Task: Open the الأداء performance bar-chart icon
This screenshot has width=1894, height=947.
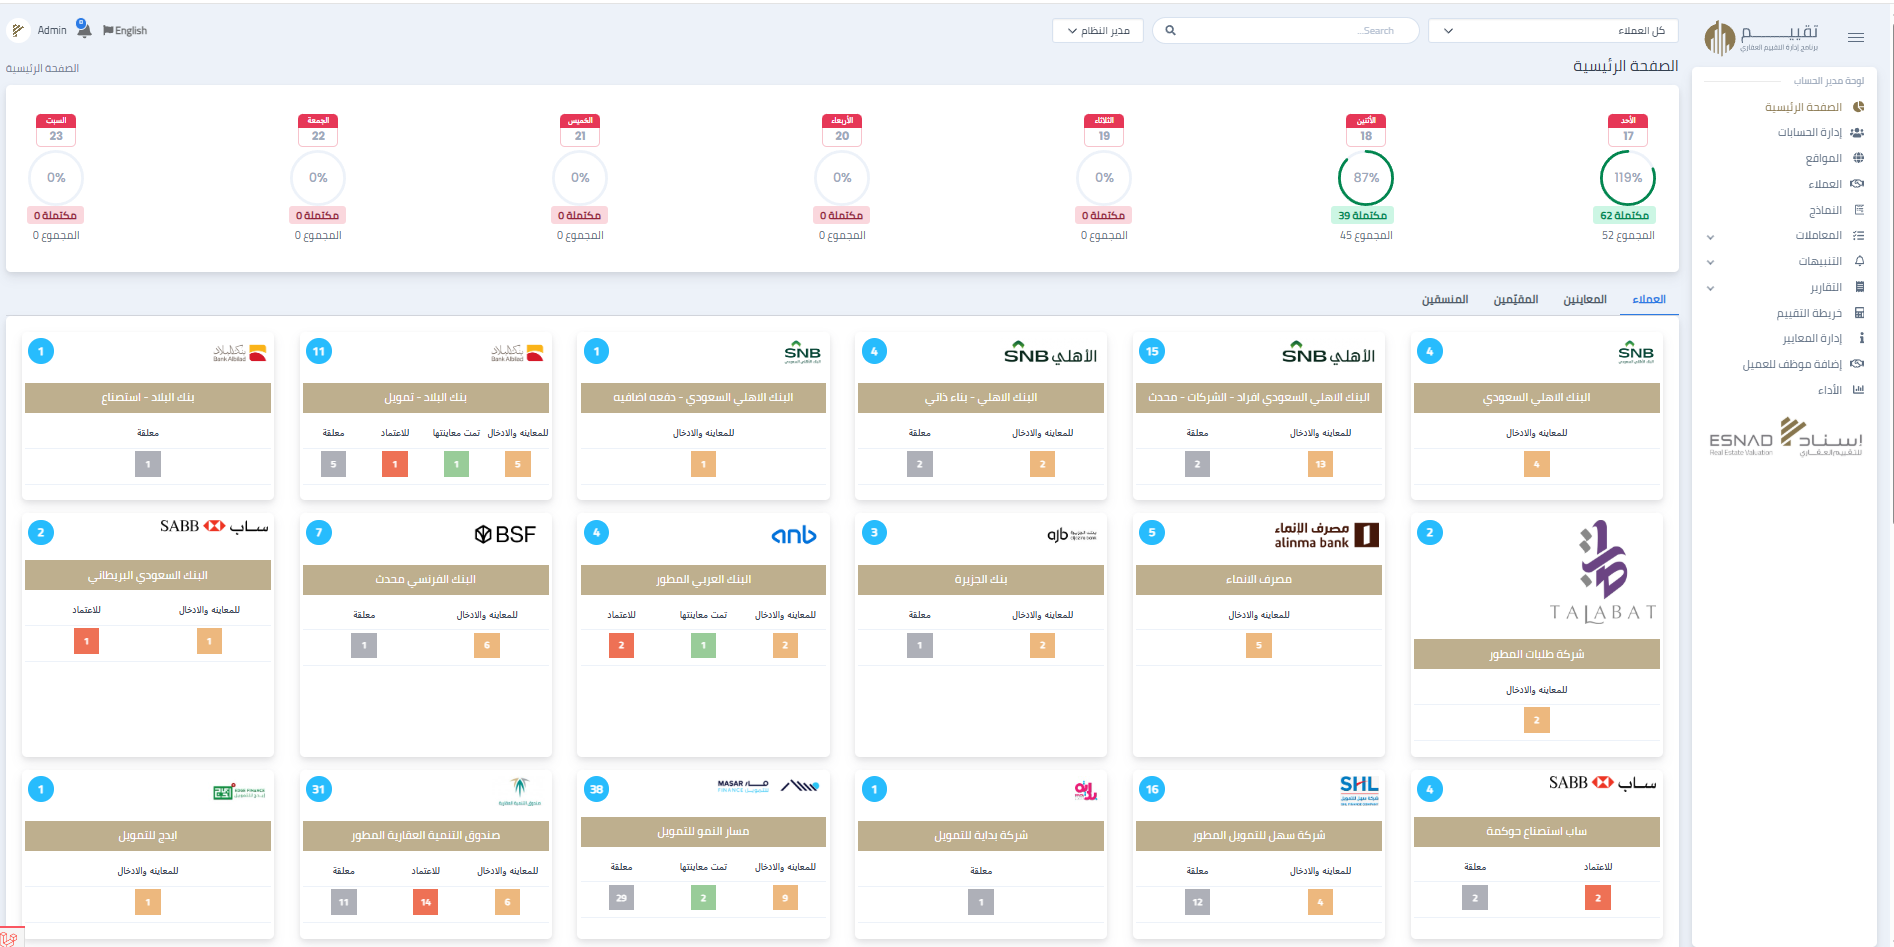Action: pyautogui.click(x=1858, y=390)
